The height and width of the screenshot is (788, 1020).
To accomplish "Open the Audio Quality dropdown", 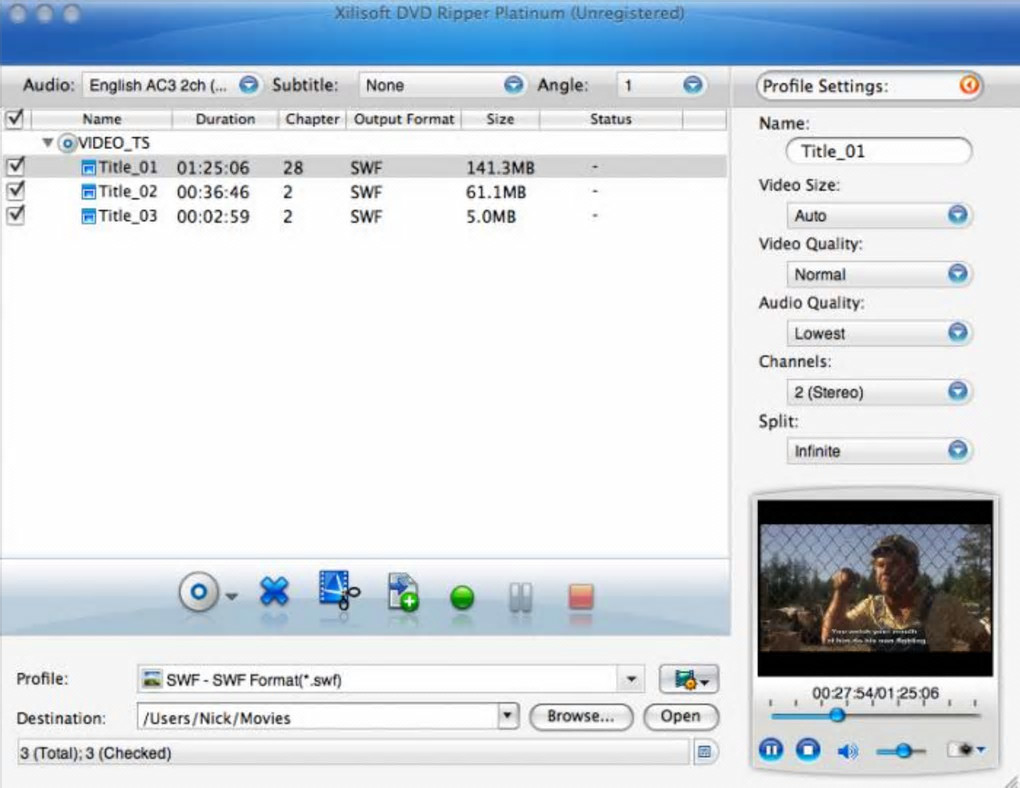I will 879,333.
